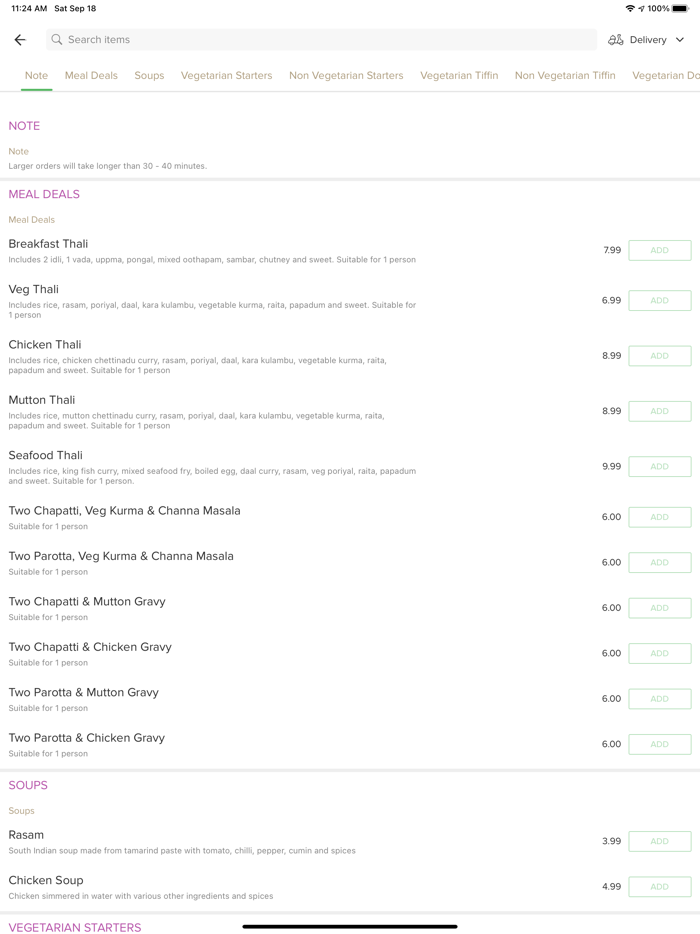
Task: Tap the Chicken Soup item name
Action: 46,880
